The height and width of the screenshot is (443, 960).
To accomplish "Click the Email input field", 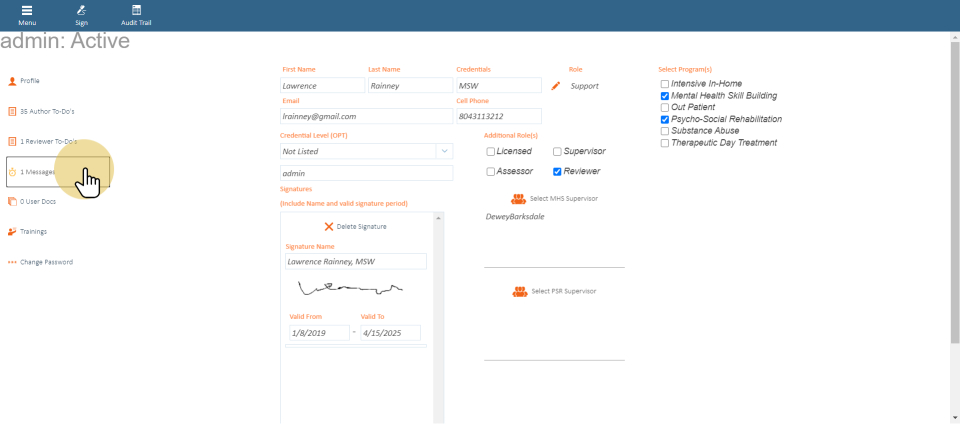I will click(366, 116).
